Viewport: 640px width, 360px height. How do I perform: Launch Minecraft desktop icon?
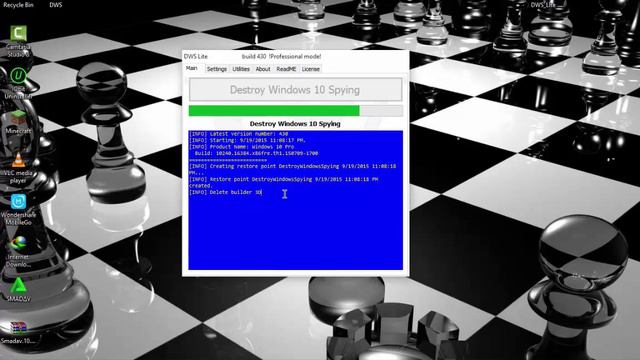tap(18, 122)
